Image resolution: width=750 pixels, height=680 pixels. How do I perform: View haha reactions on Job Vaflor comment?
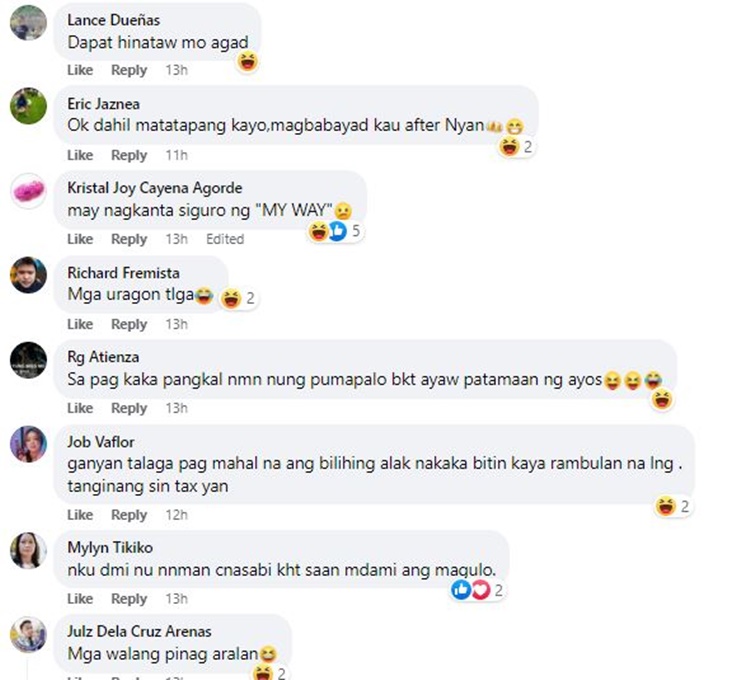[x=673, y=506]
